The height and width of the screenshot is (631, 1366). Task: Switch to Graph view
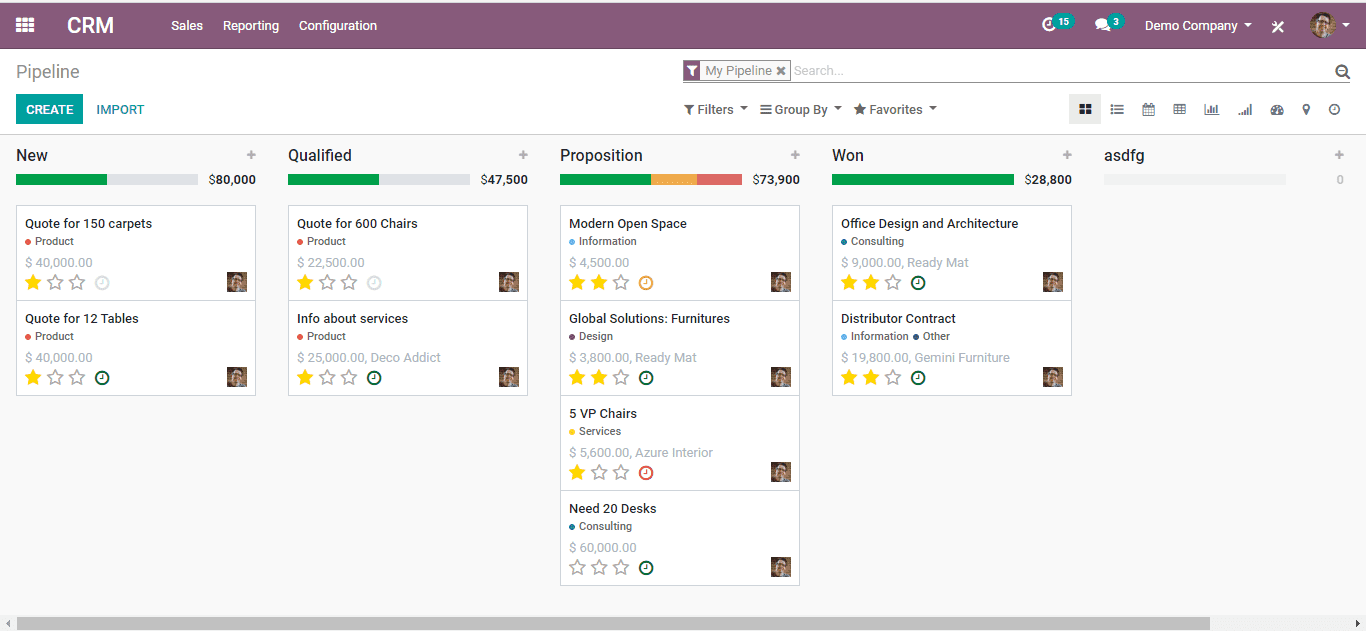pyautogui.click(x=1211, y=110)
